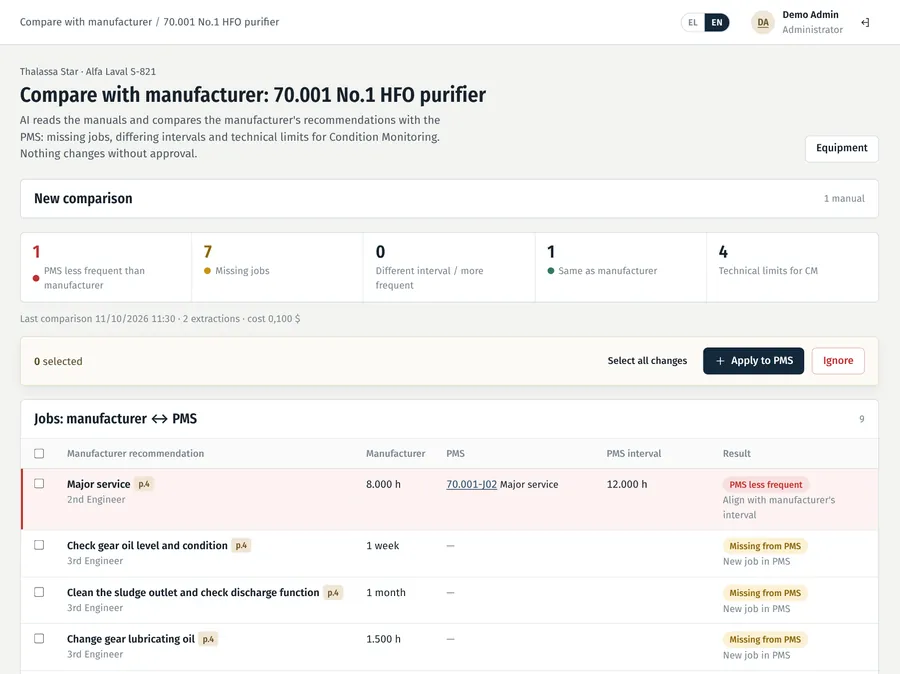Click the PMS interval column header
Screen dimensions: 900x674
(634, 454)
